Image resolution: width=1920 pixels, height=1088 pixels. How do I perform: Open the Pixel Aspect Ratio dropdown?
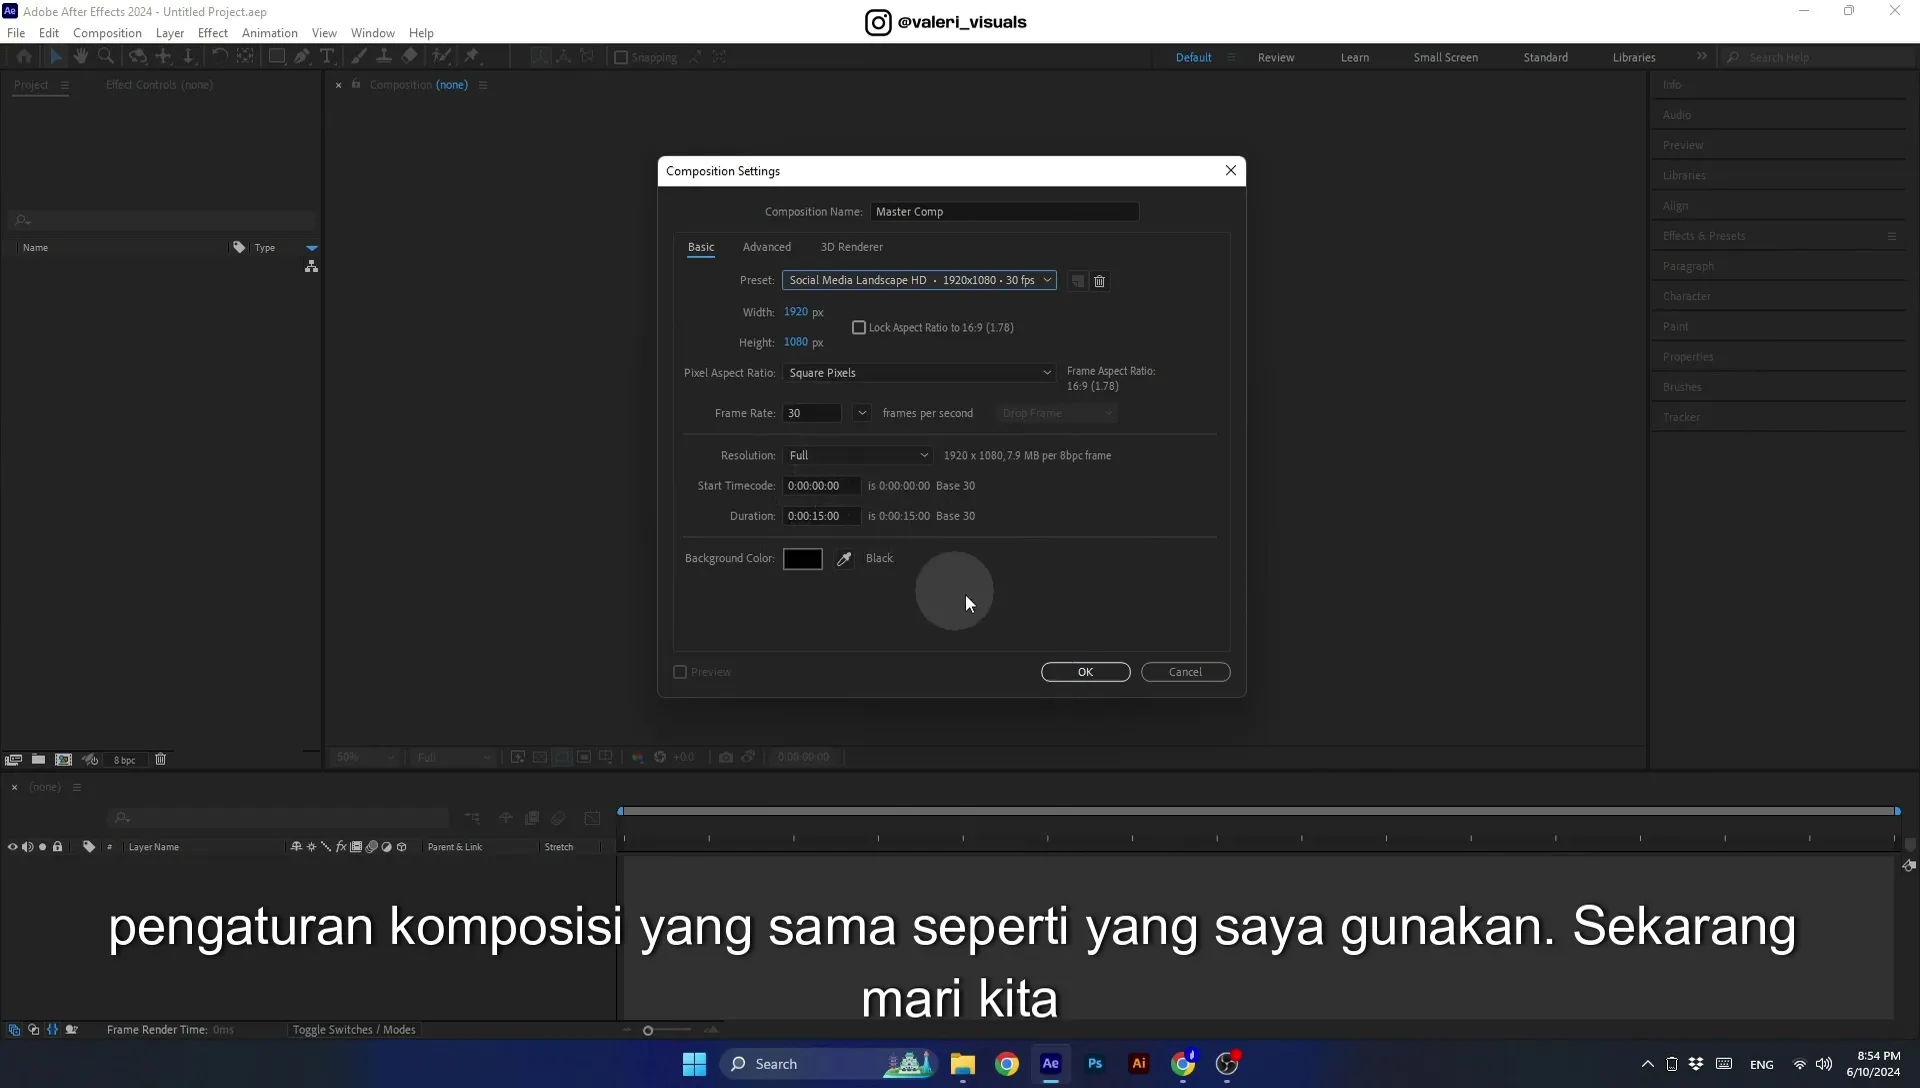(919, 373)
